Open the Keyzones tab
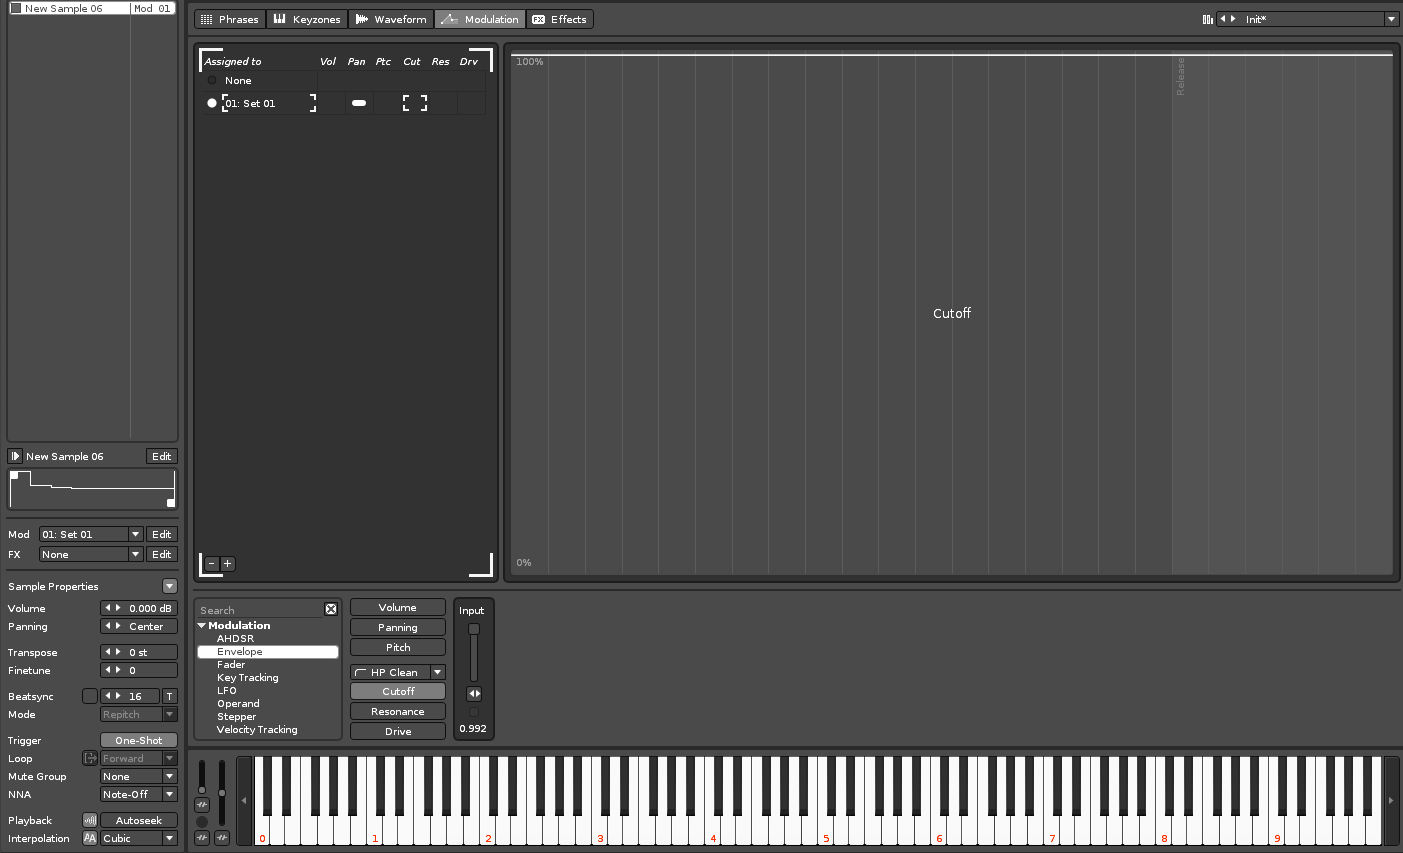Screen dimensions: 1403x853 click(x=306, y=19)
